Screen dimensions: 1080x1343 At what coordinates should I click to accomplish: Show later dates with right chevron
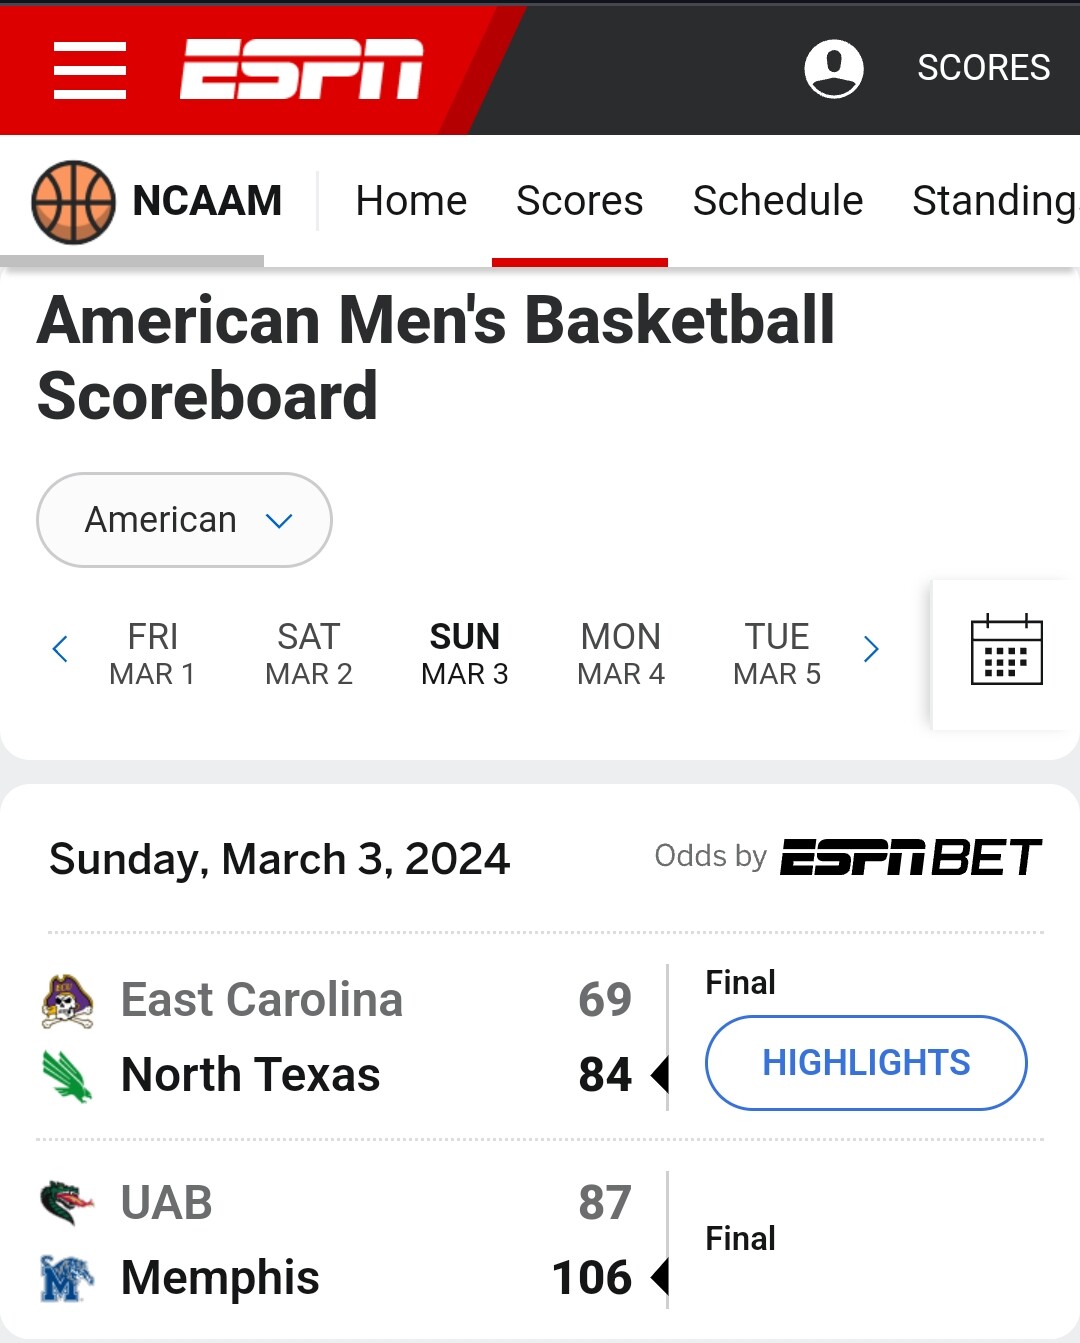pyautogui.click(x=871, y=650)
